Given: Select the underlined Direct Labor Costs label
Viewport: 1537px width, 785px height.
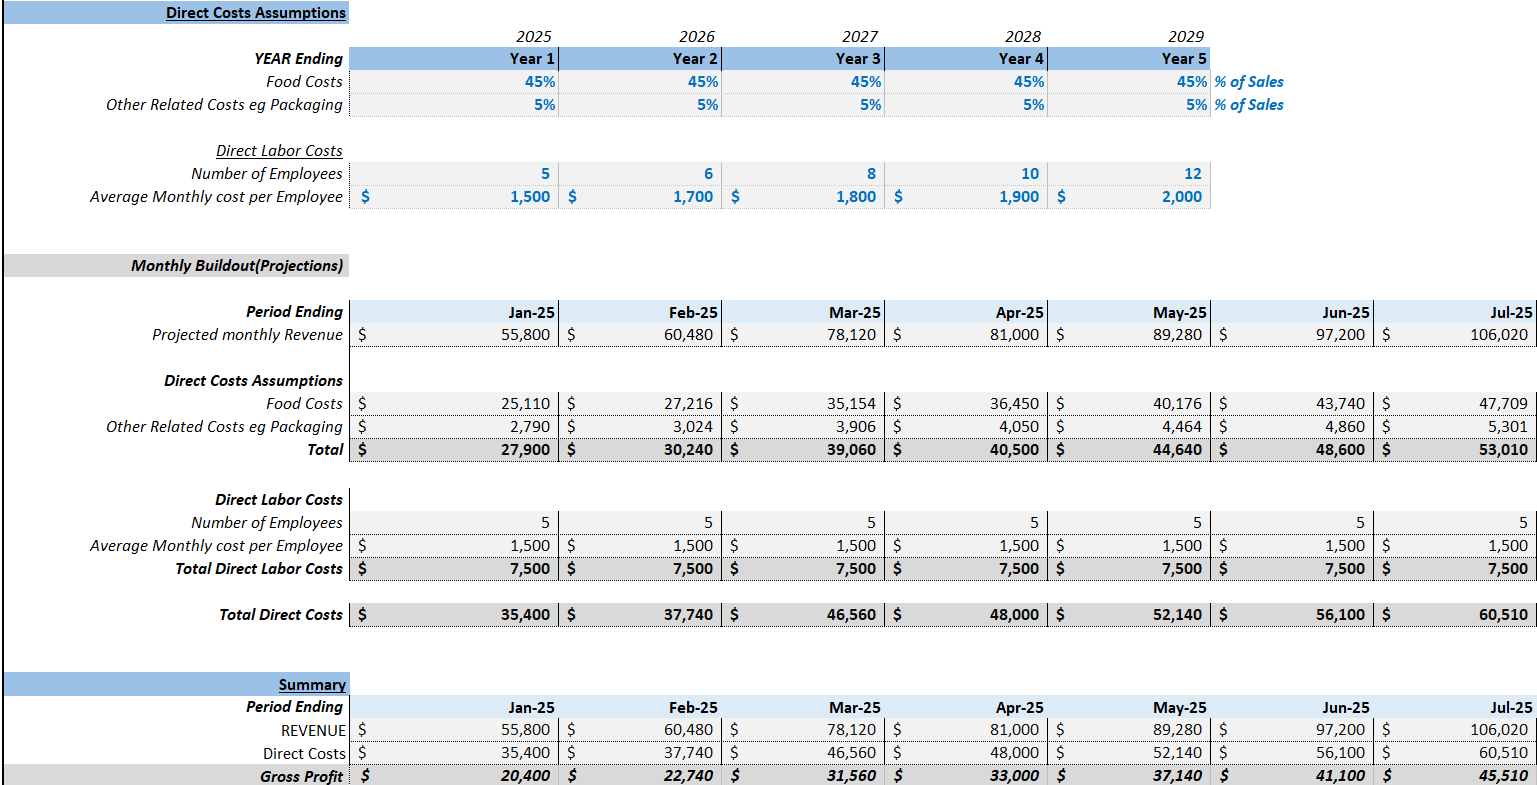Looking at the screenshot, I should pos(279,150).
